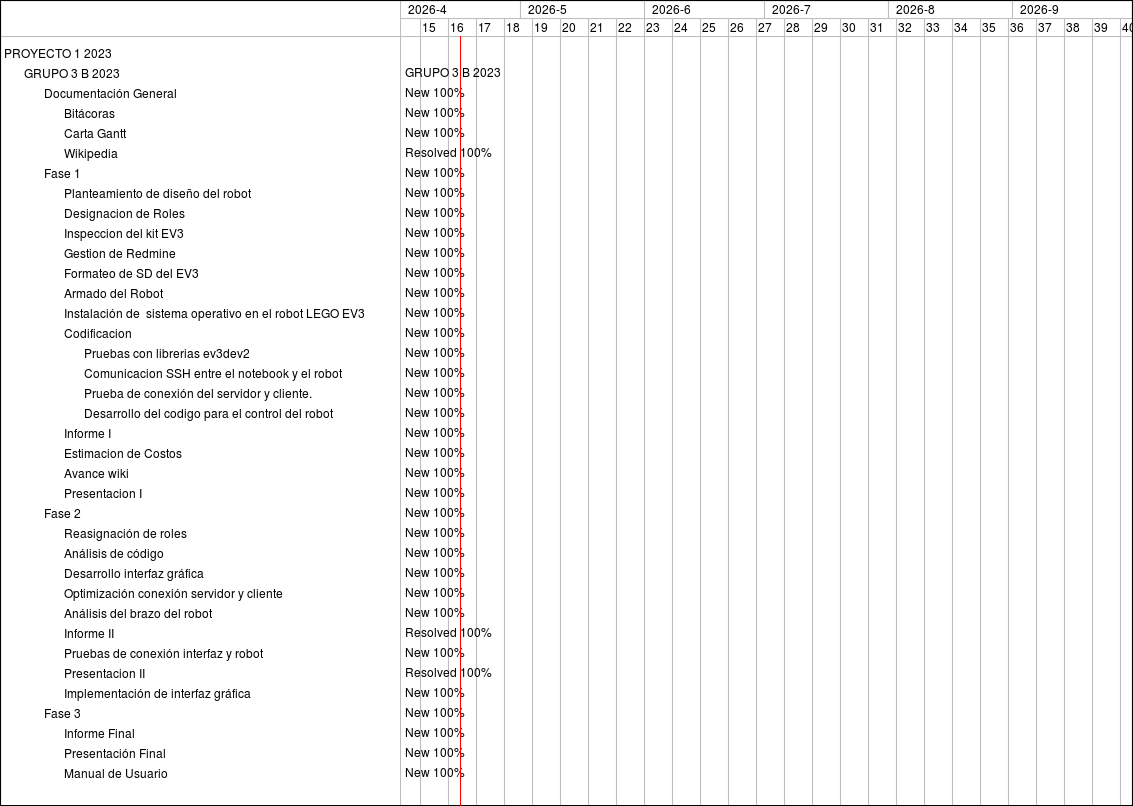Click the GRUPO 3 B 2023 gantt label
The height and width of the screenshot is (806, 1133).
point(453,73)
